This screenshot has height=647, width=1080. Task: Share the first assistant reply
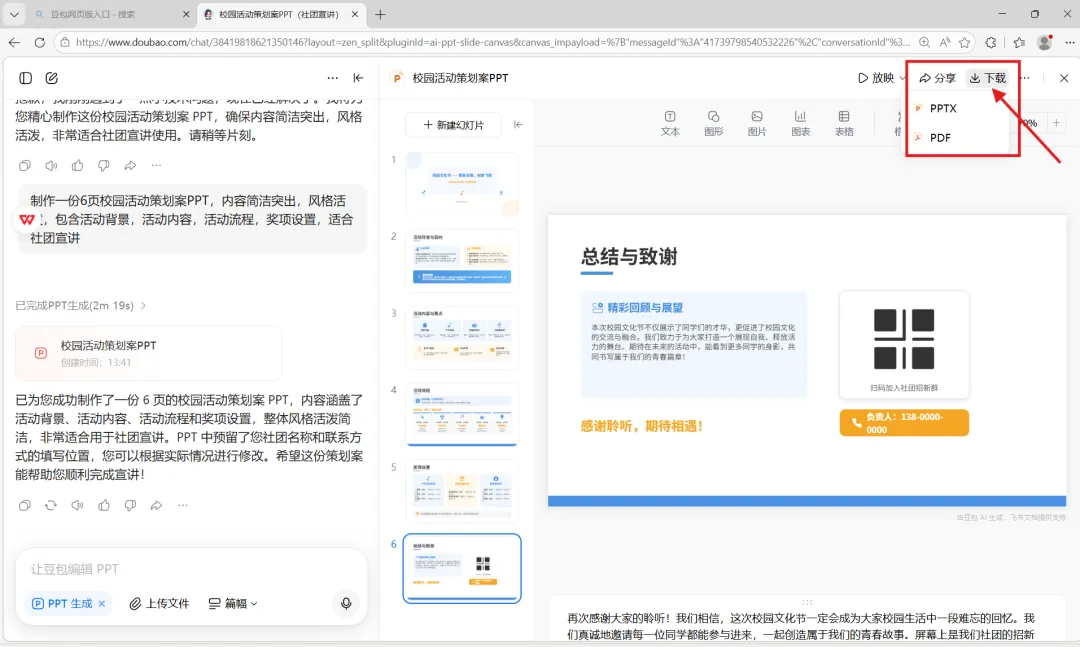point(130,165)
